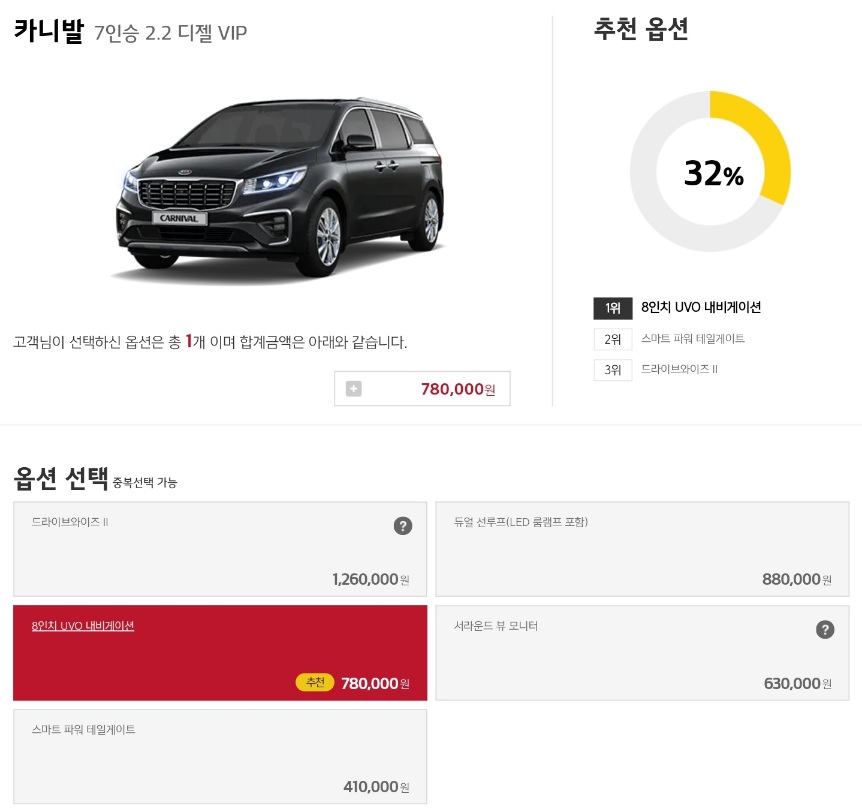Open help tooltip for 드라이브와이즈 II option
The image size is (862, 812).
click(403, 525)
